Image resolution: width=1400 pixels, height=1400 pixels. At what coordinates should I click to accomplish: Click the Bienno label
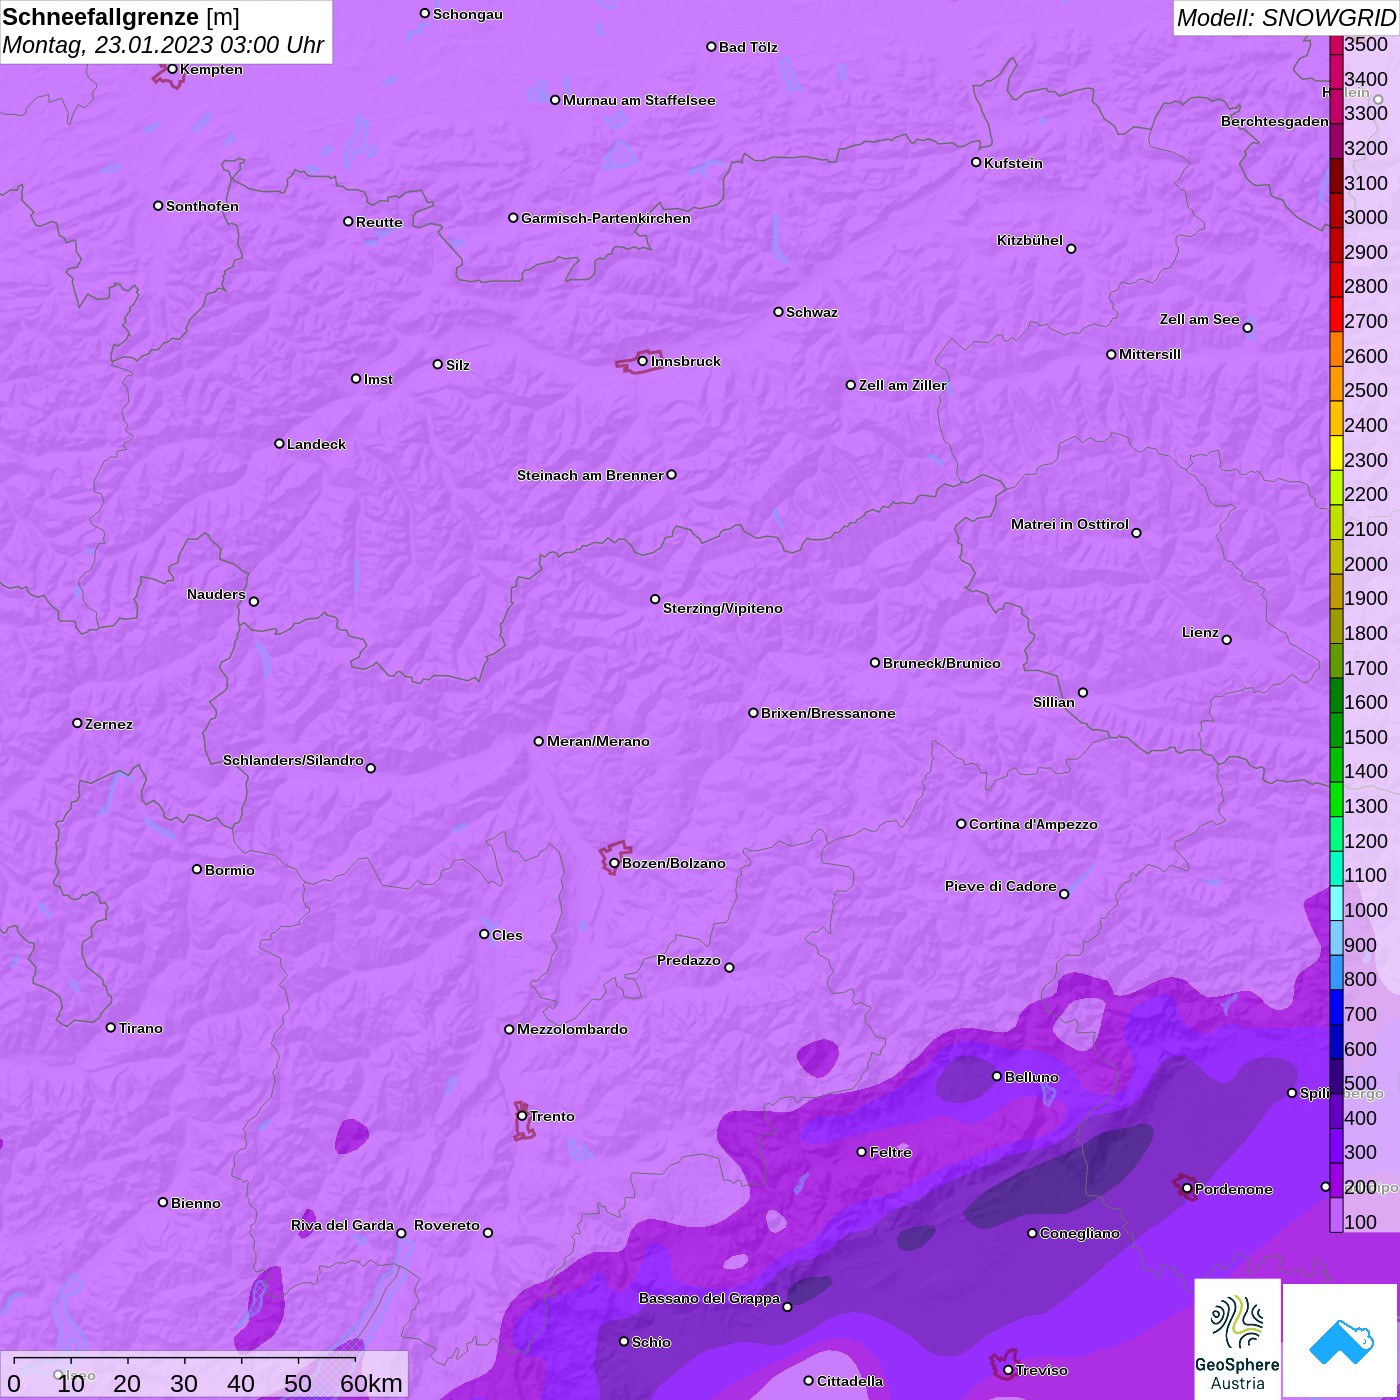195,1203
